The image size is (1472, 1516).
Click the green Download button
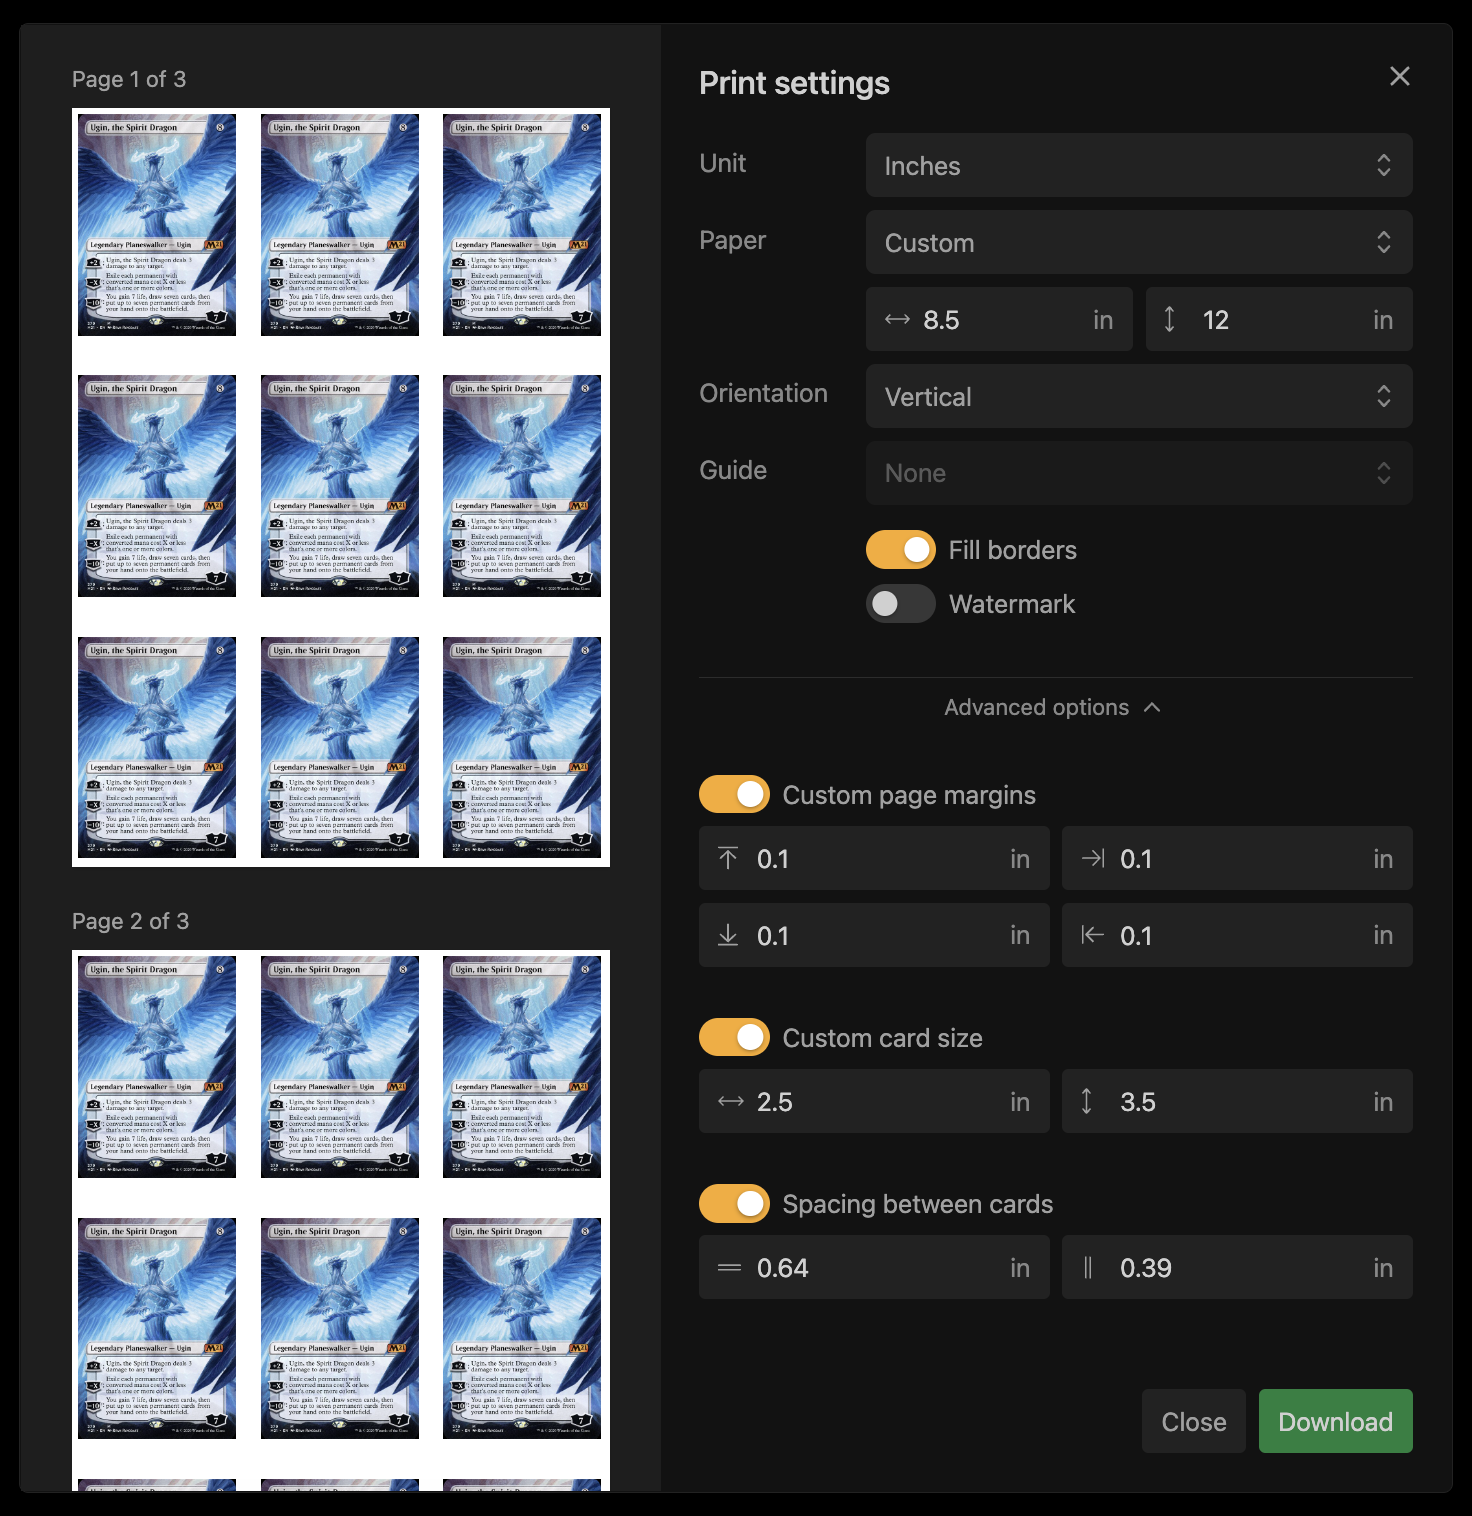(1336, 1421)
